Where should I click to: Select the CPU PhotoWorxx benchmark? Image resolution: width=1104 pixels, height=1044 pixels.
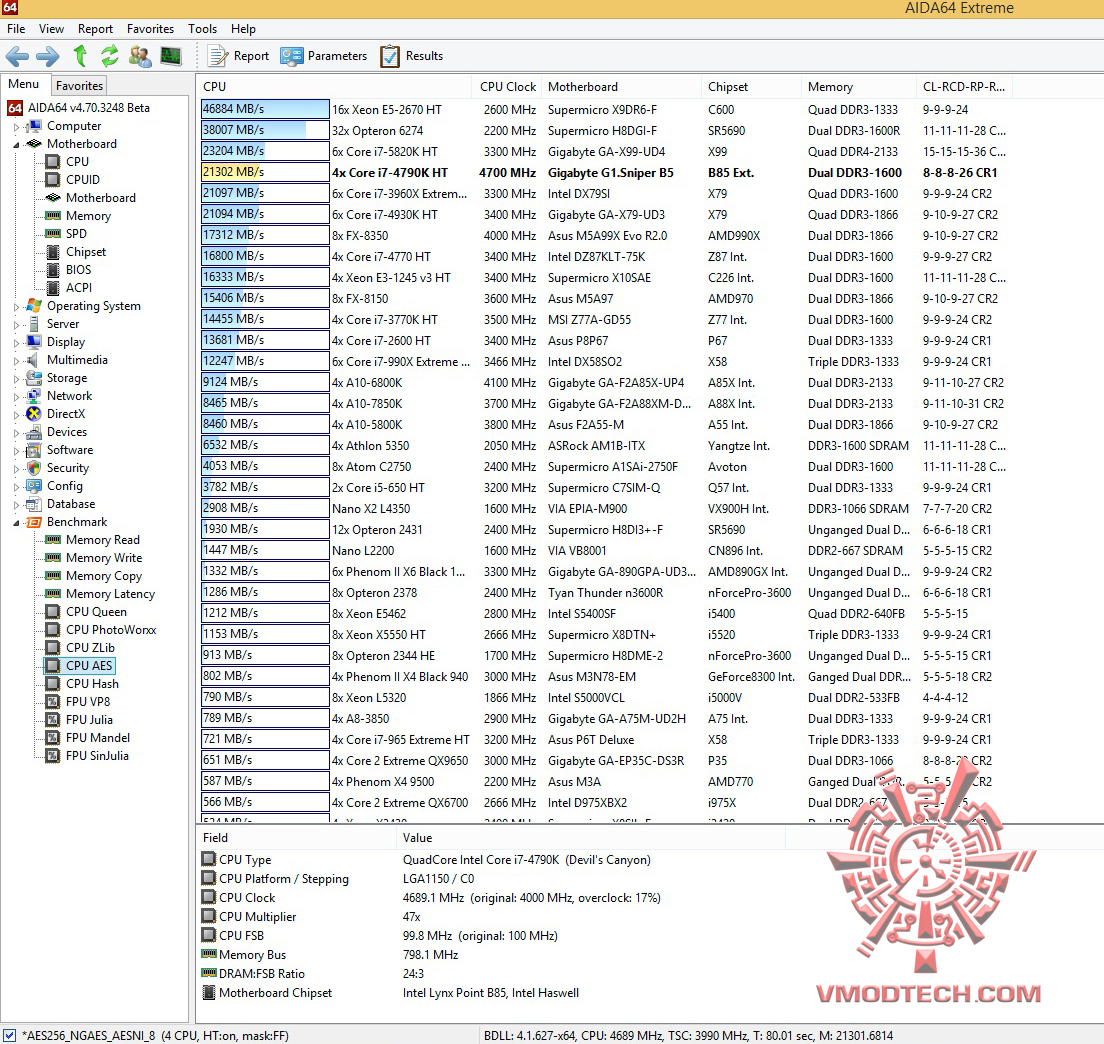point(111,629)
